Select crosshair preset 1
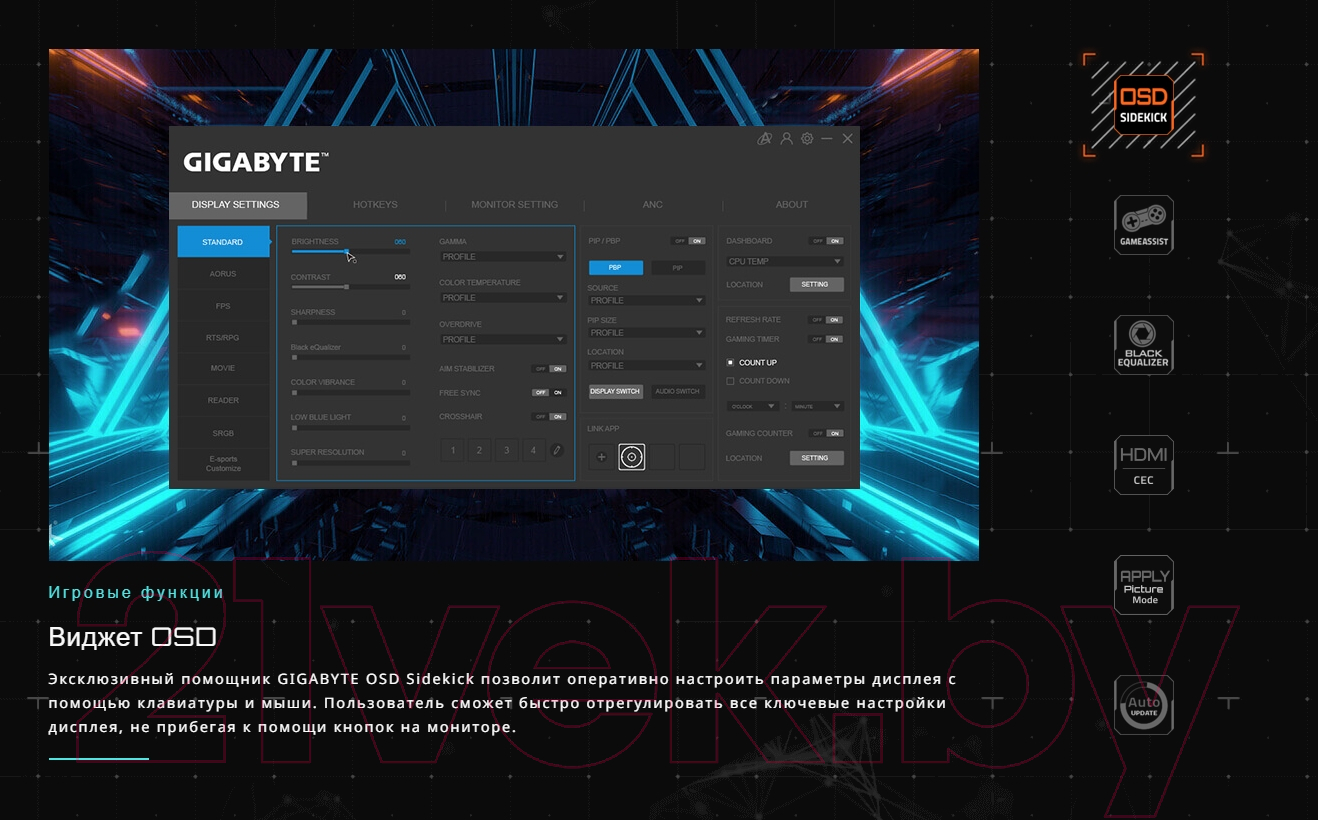 [x=453, y=451]
